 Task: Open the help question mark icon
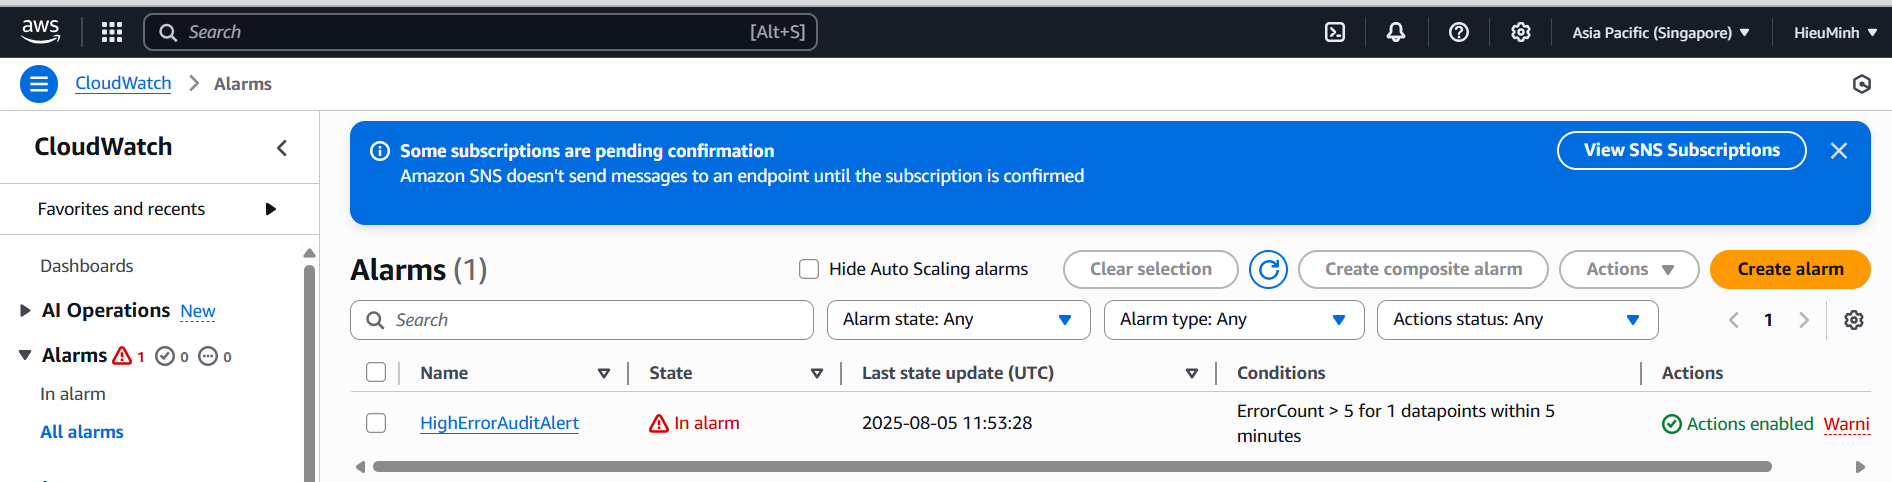click(x=1459, y=32)
